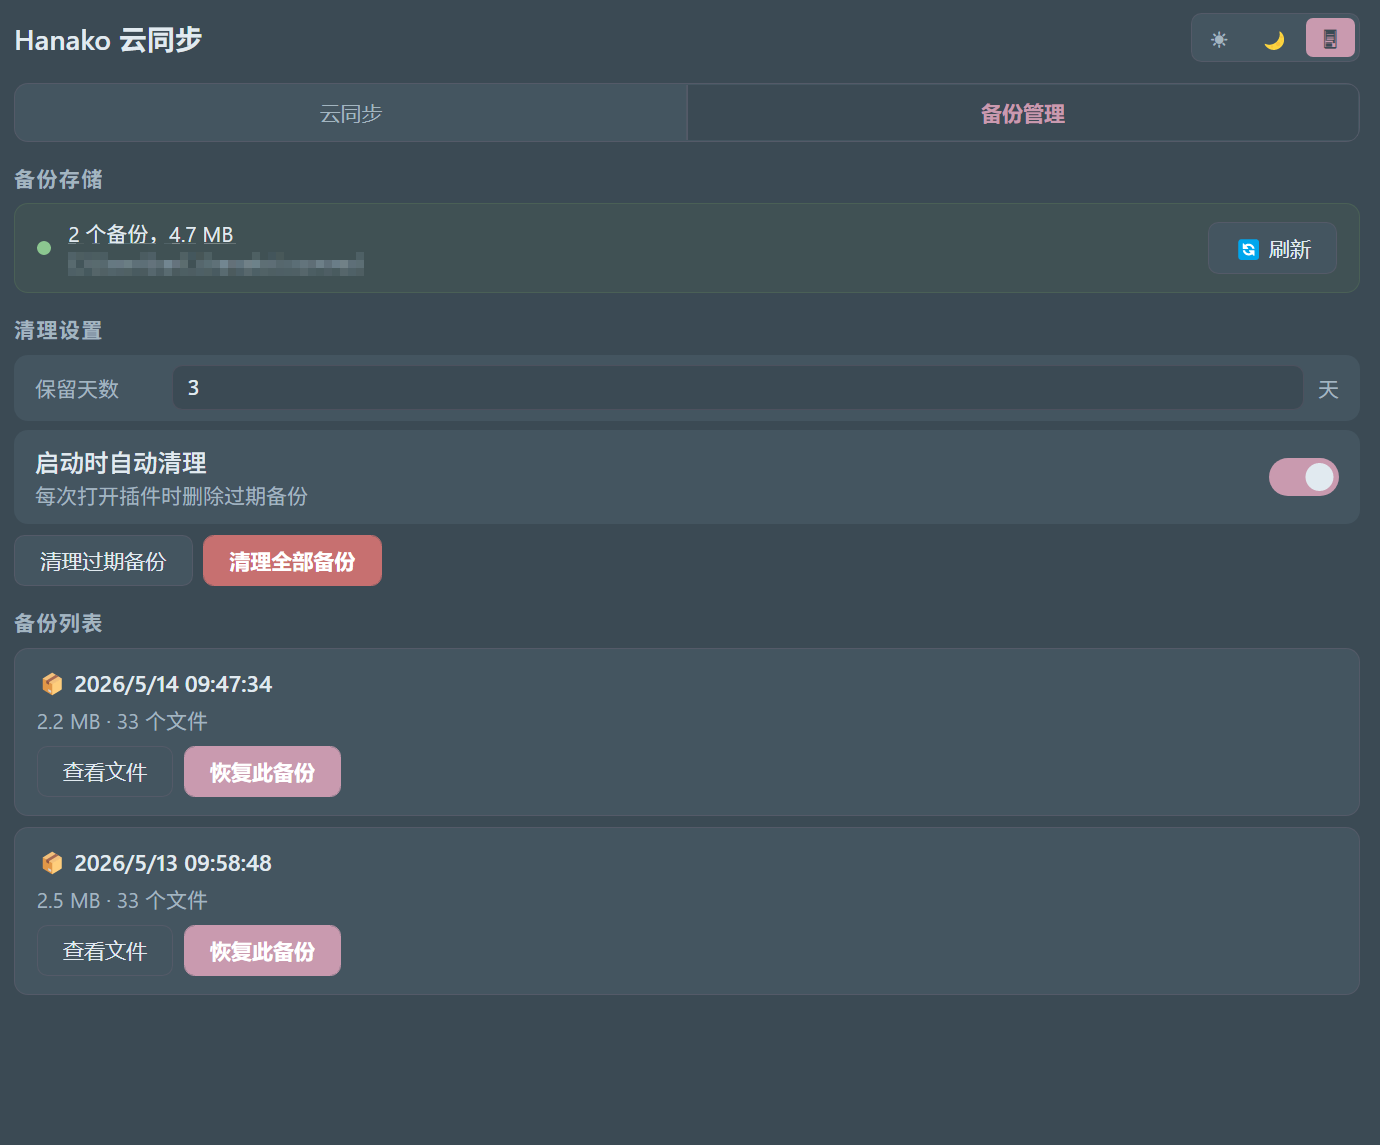Switch to light theme sun icon
This screenshot has width=1380, height=1145.
pos(1219,39)
